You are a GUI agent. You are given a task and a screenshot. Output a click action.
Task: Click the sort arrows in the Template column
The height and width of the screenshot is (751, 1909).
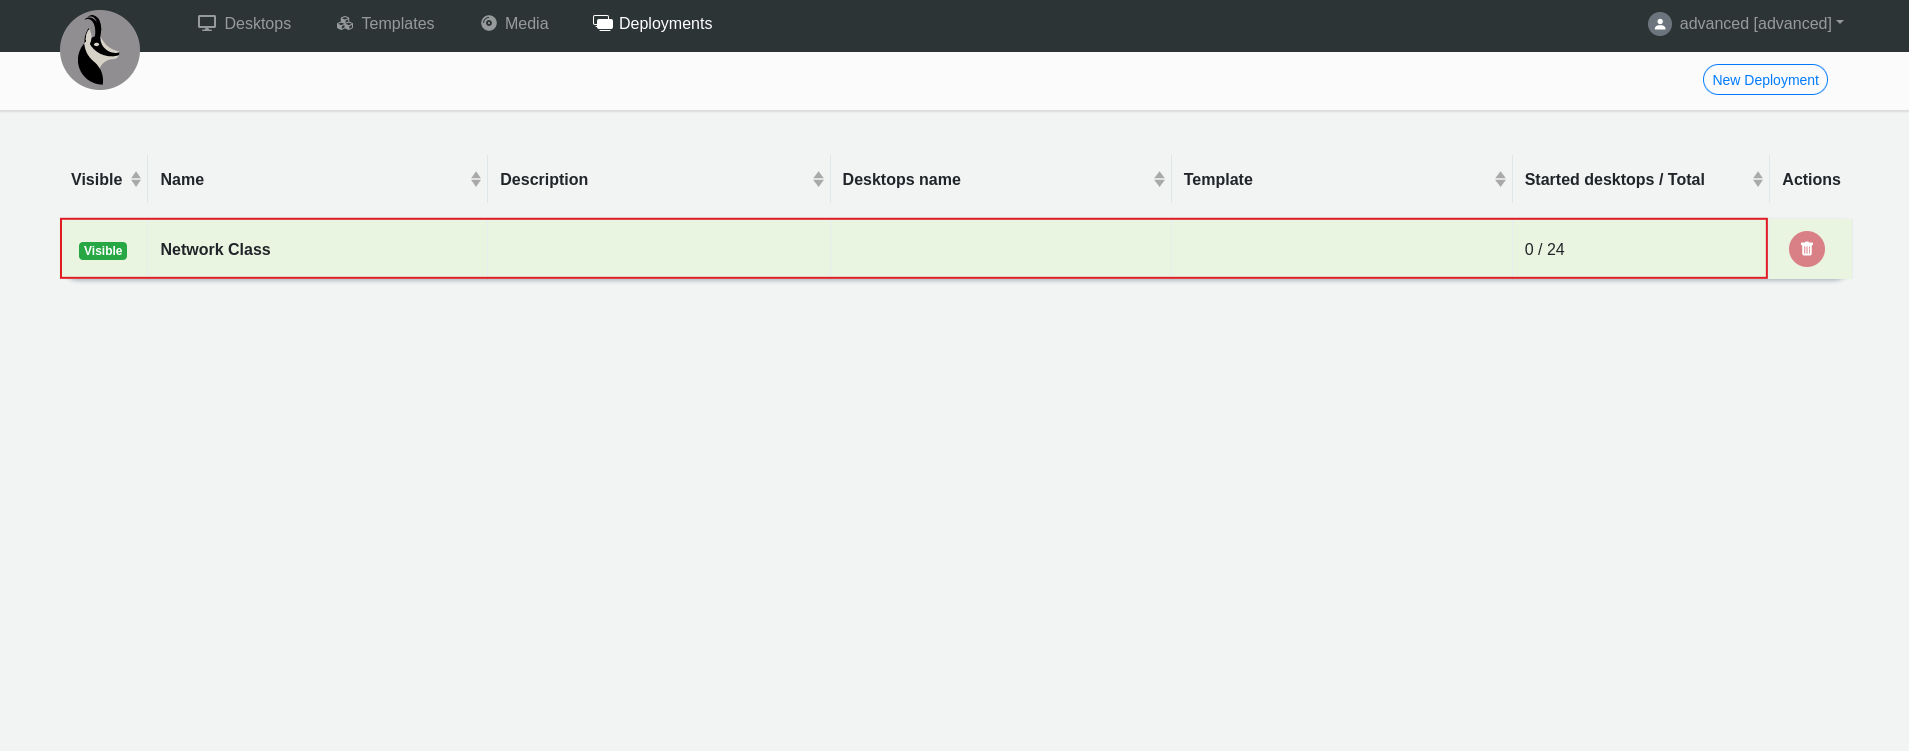pyautogui.click(x=1499, y=179)
